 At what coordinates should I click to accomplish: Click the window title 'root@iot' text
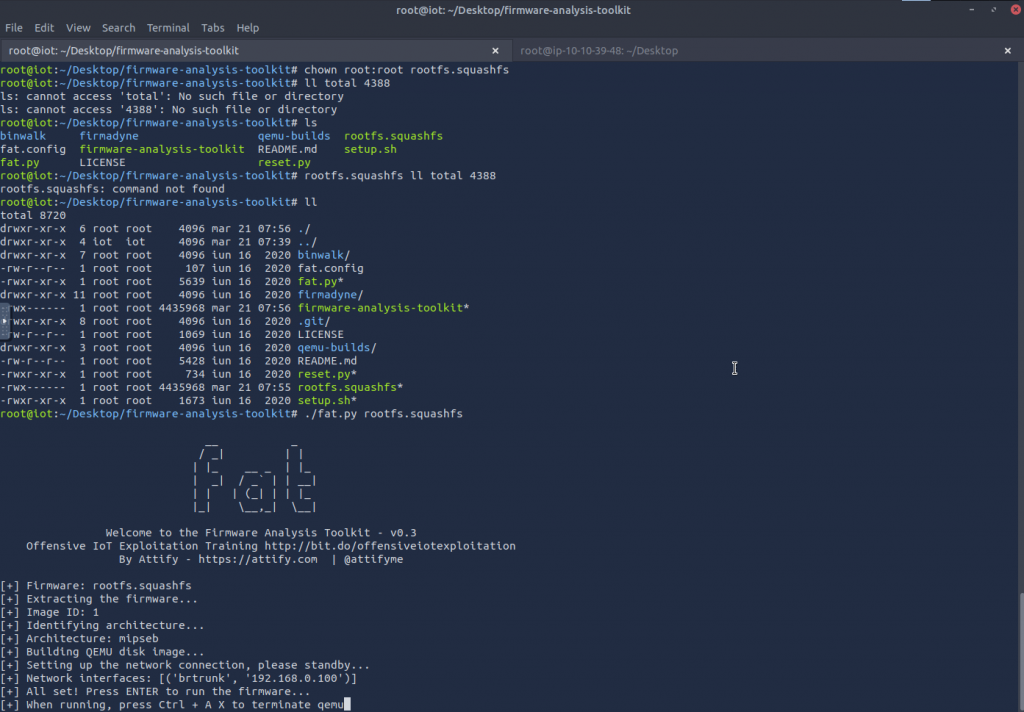(513, 10)
